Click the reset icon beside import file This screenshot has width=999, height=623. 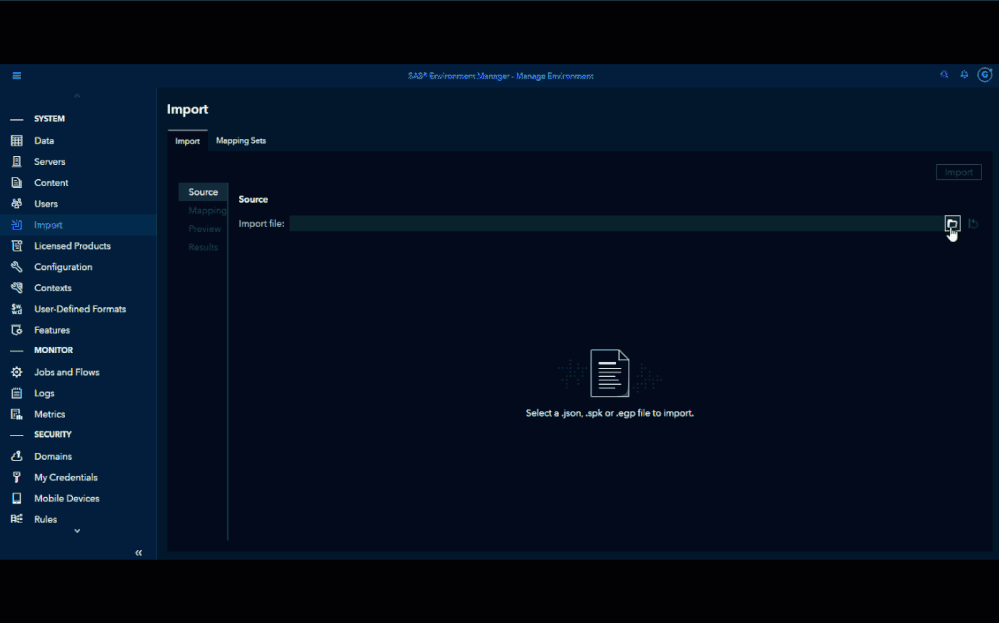tap(973, 224)
